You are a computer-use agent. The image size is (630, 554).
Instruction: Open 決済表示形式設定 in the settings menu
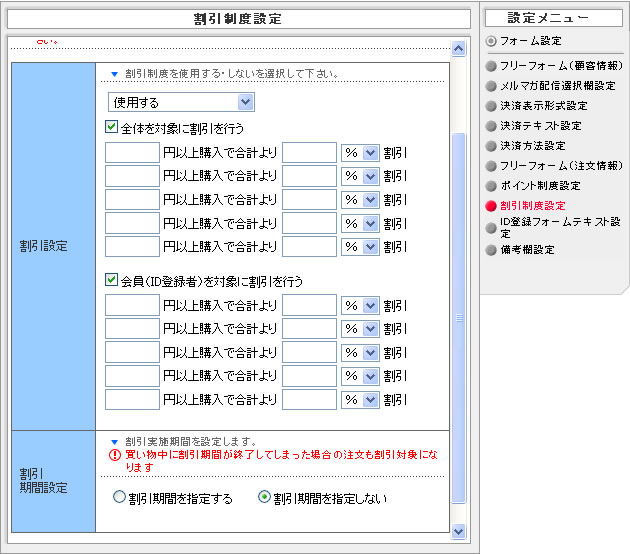pos(543,106)
